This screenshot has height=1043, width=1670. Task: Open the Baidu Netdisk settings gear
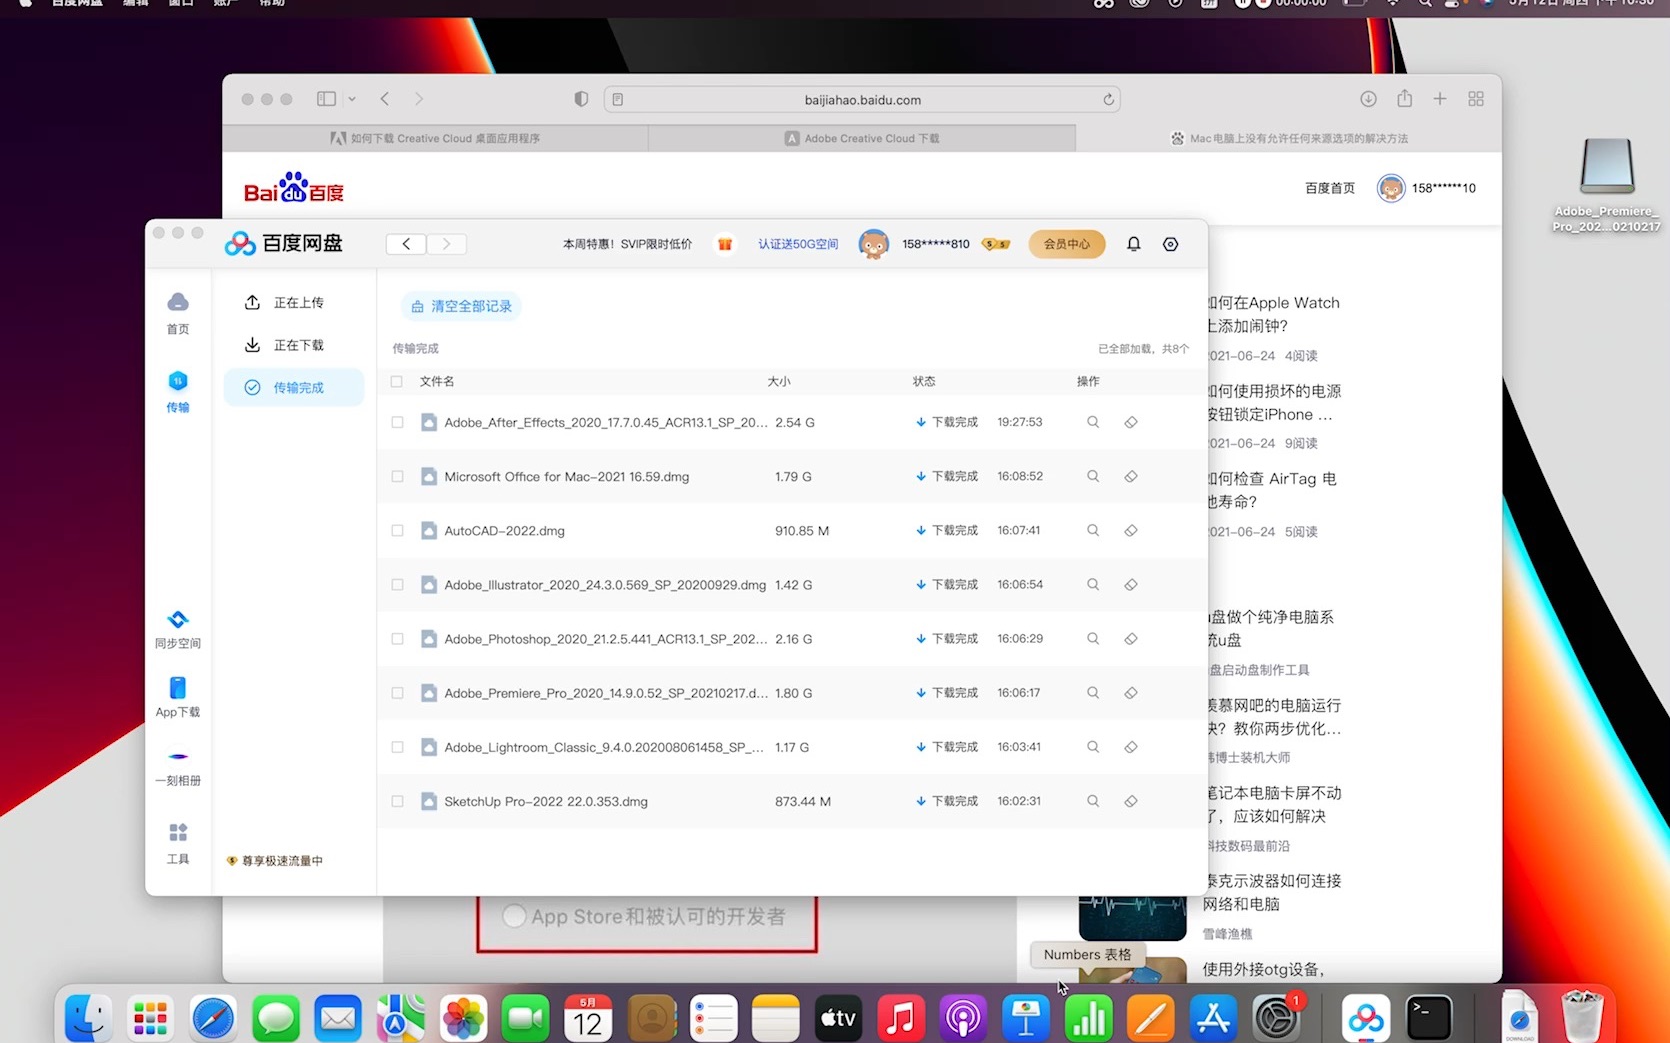1170,243
